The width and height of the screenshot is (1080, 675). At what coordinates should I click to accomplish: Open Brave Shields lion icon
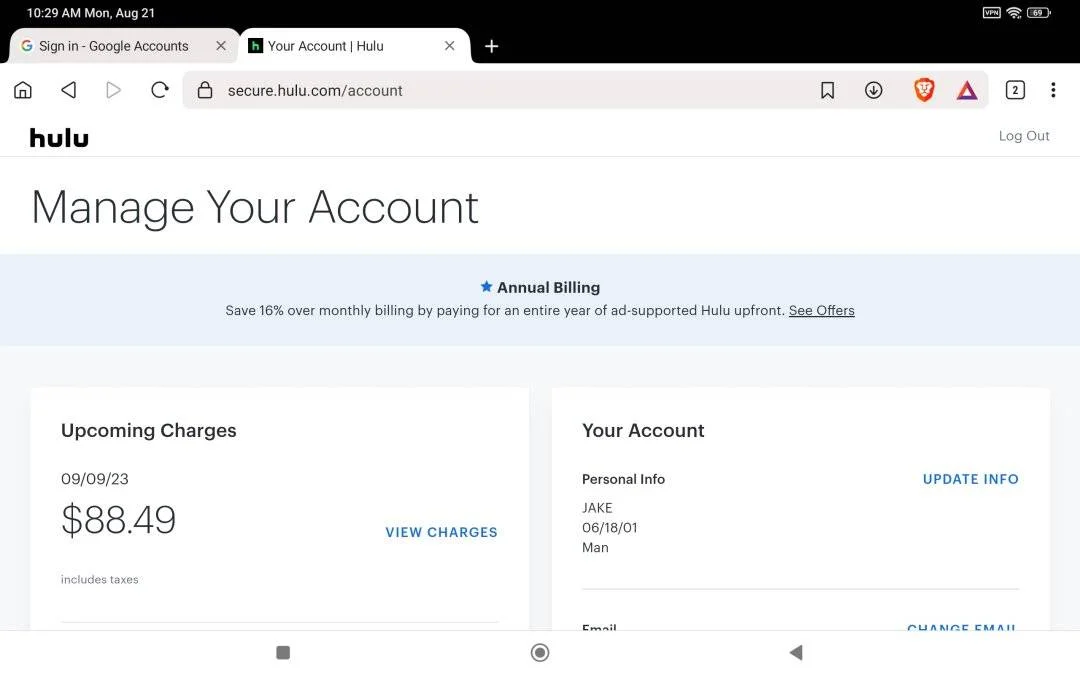924,90
